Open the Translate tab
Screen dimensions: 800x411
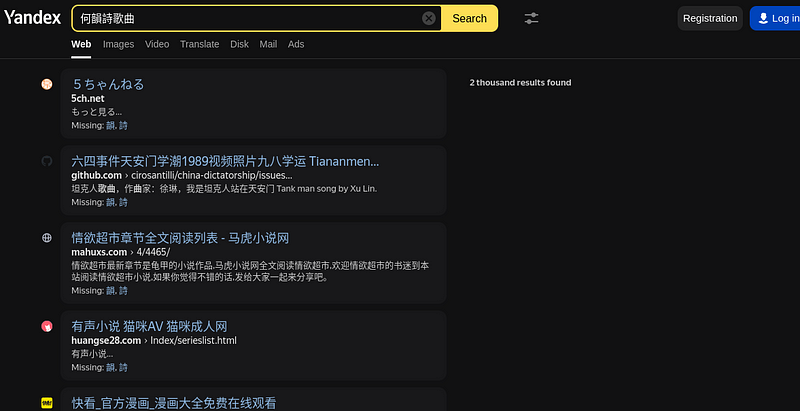click(x=199, y=44)
